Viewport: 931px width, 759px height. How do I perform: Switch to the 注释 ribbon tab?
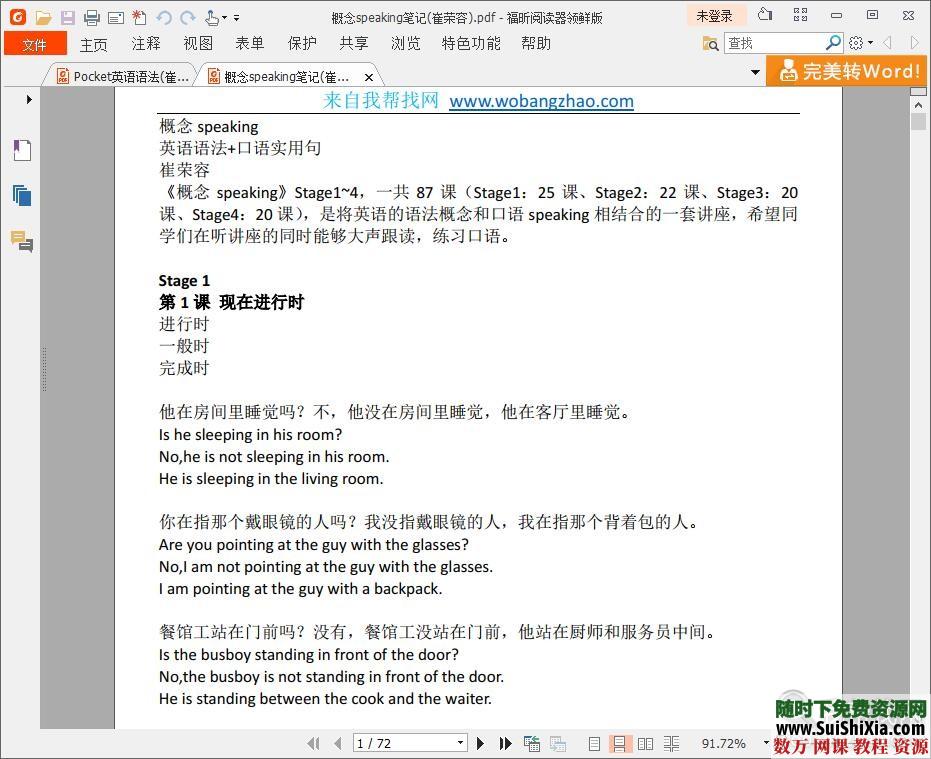(145, 43)
